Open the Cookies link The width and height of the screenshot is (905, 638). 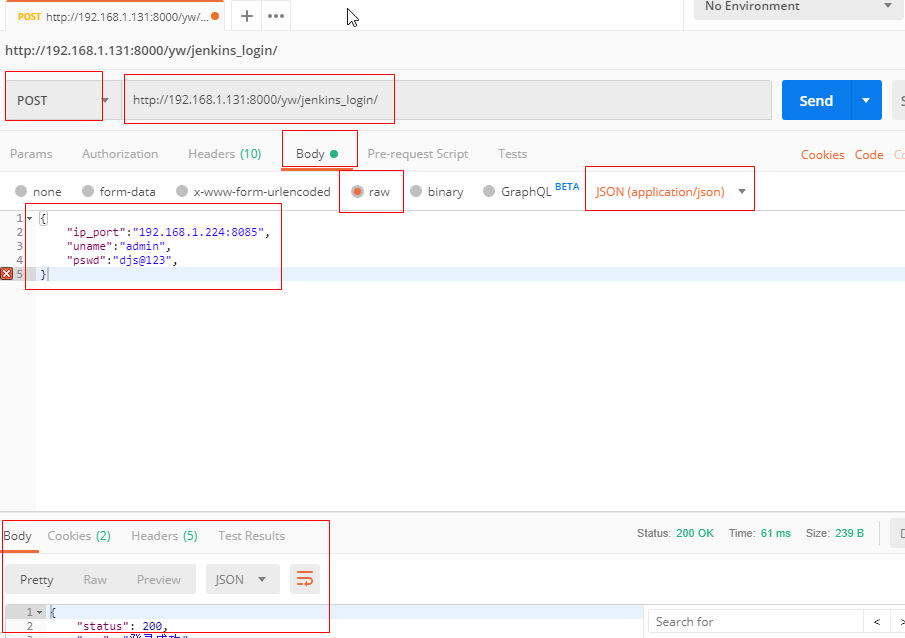click(822, 155)
